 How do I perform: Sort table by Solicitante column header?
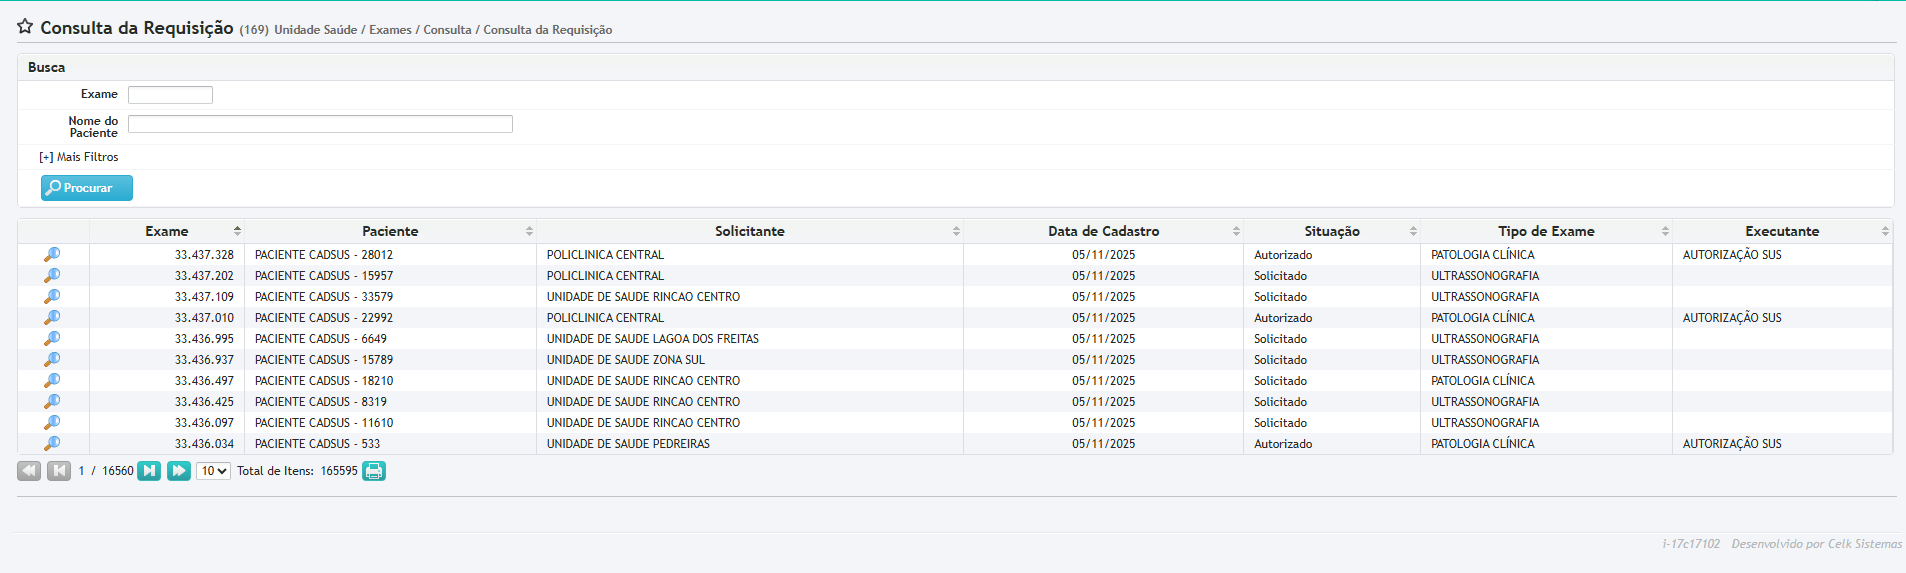click(749, 231)
